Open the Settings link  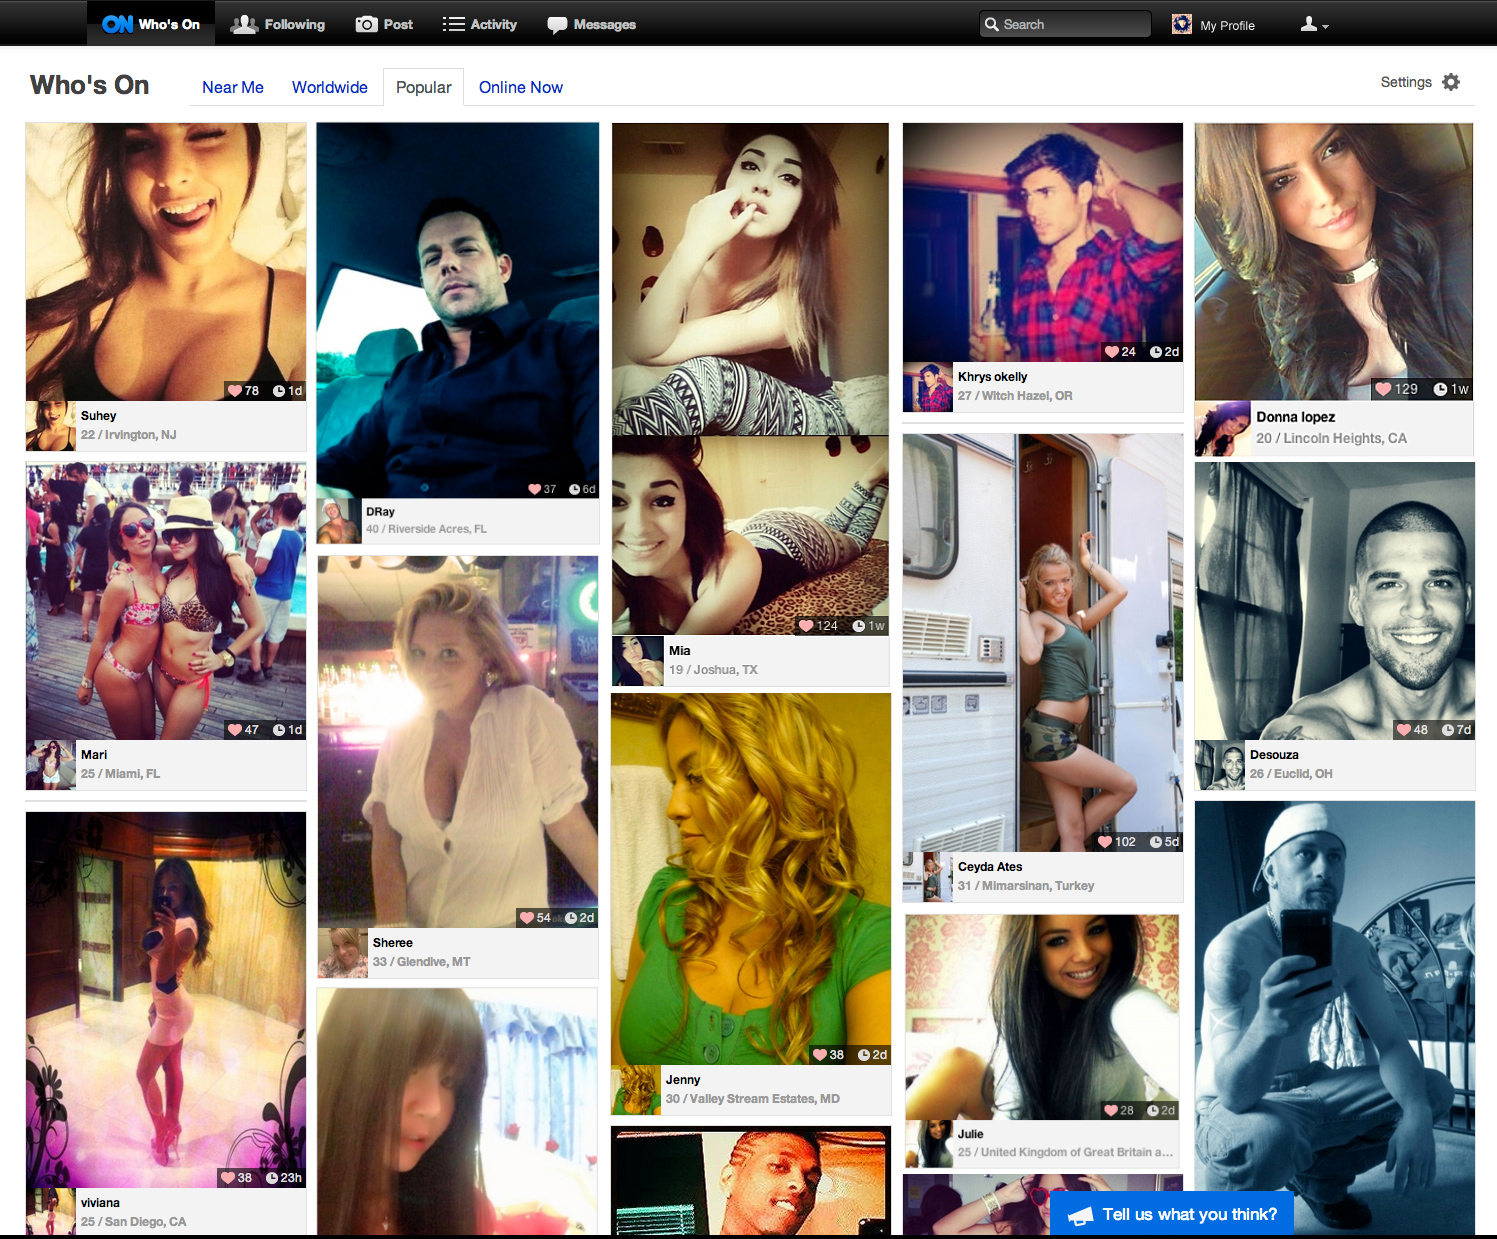click(x=1406, y=82)
